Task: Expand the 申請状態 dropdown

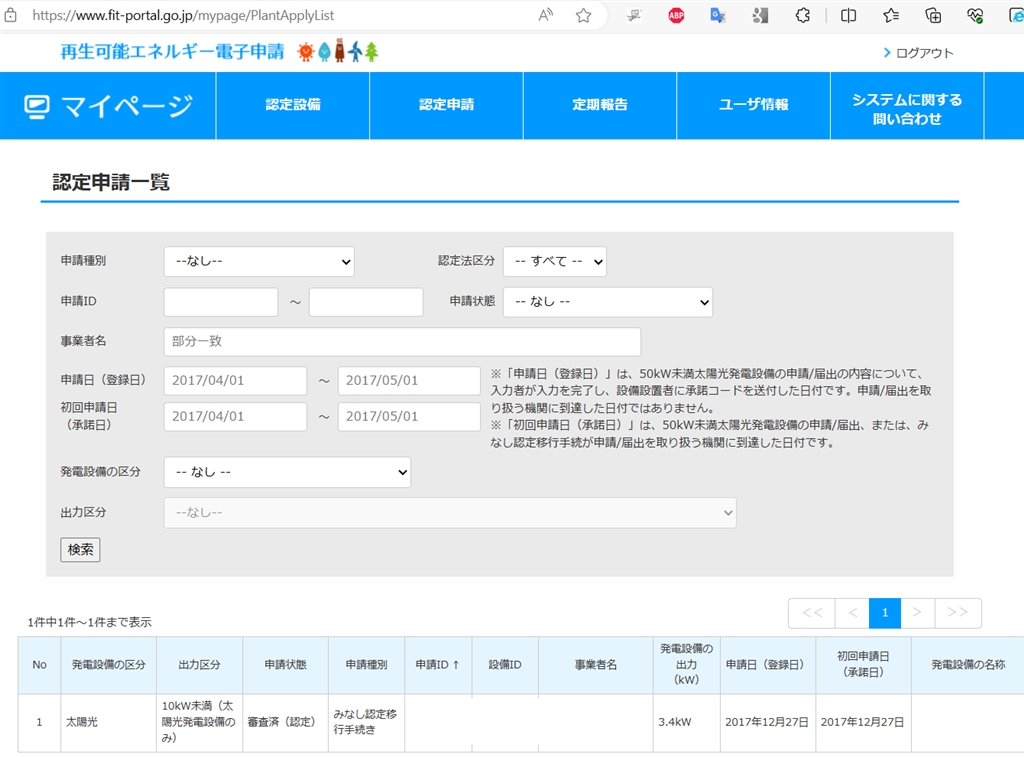Action: [x=607, y=301]
